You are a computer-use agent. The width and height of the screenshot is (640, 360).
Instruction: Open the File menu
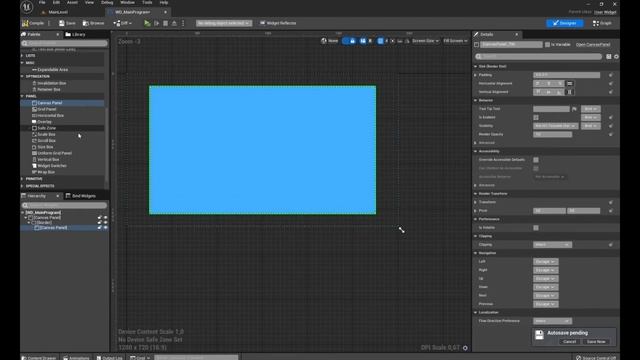click(x=42, y=2)
